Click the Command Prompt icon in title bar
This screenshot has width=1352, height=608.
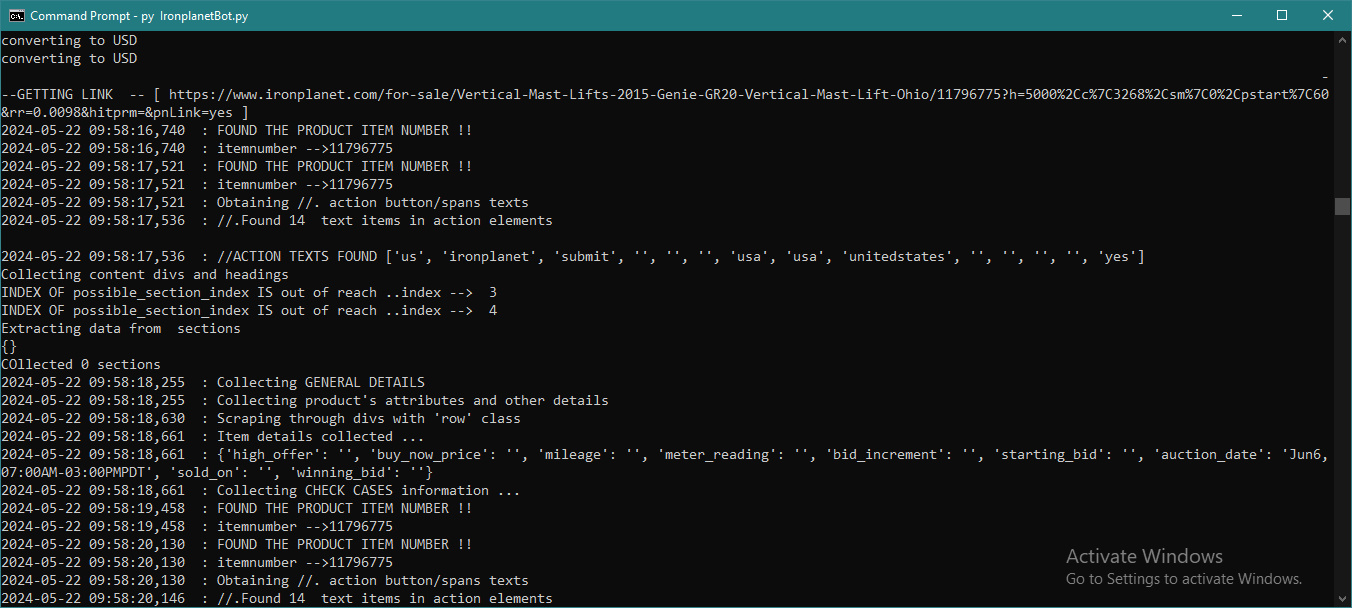point(16,15)
